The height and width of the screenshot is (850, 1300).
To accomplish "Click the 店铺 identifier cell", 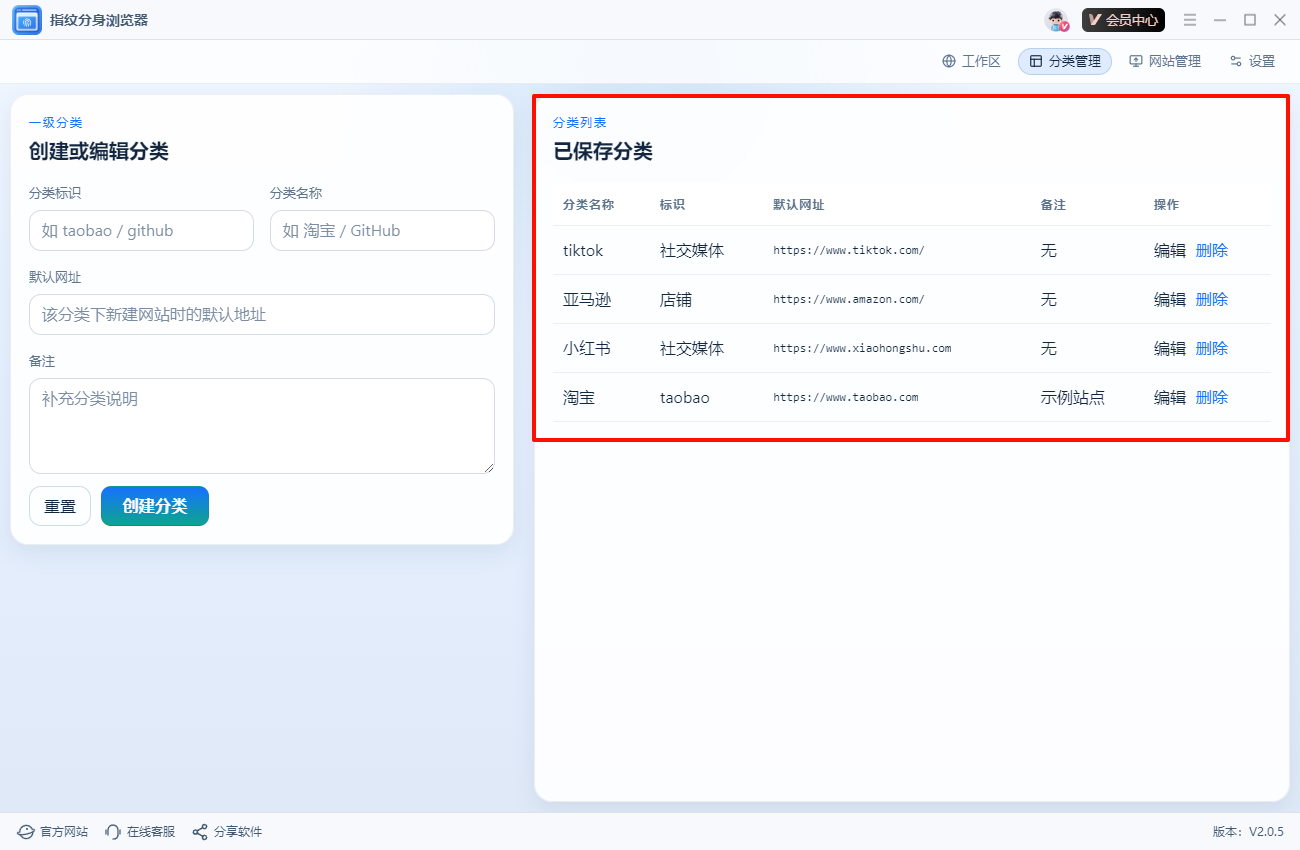I will [676, 299].
